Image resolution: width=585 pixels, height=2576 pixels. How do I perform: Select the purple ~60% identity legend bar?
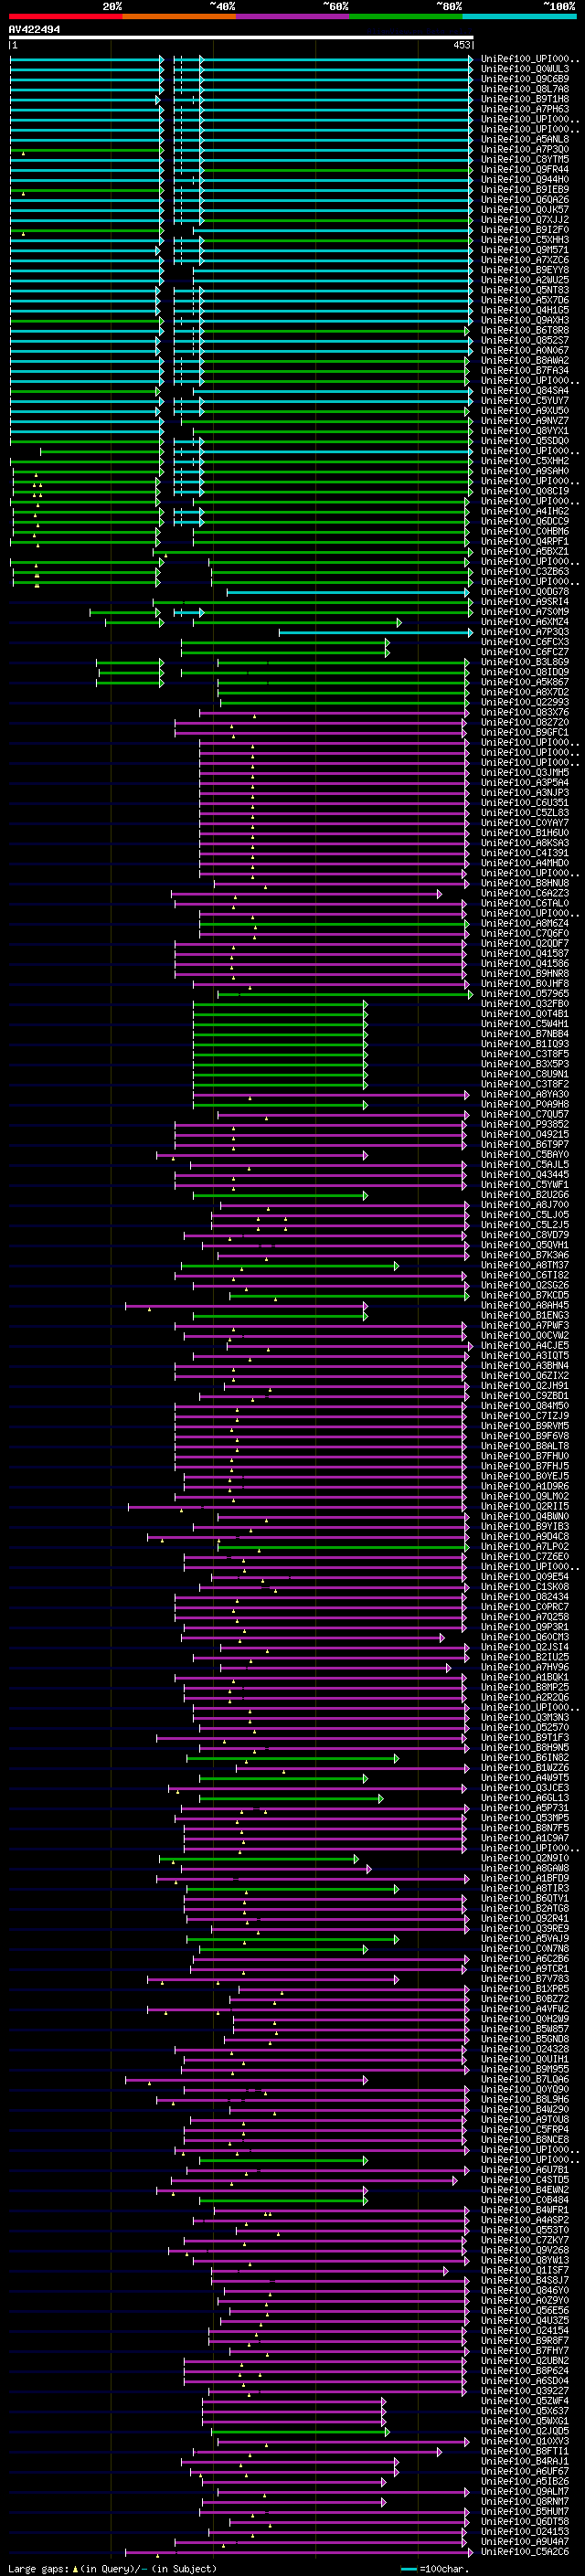(293, 16)
